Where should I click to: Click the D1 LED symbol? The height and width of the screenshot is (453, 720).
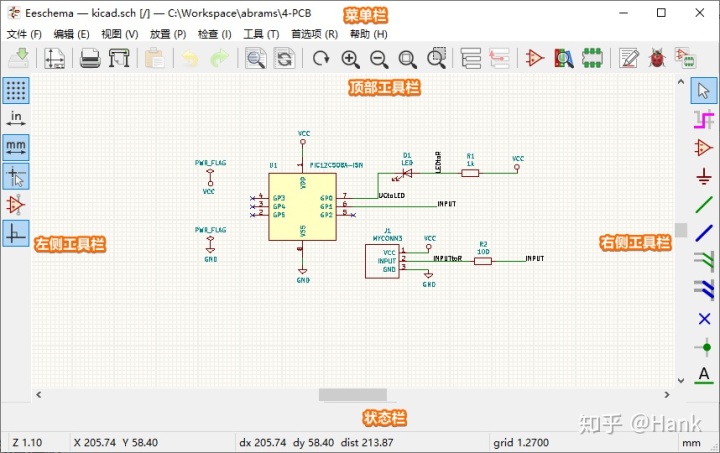[407, 173]
